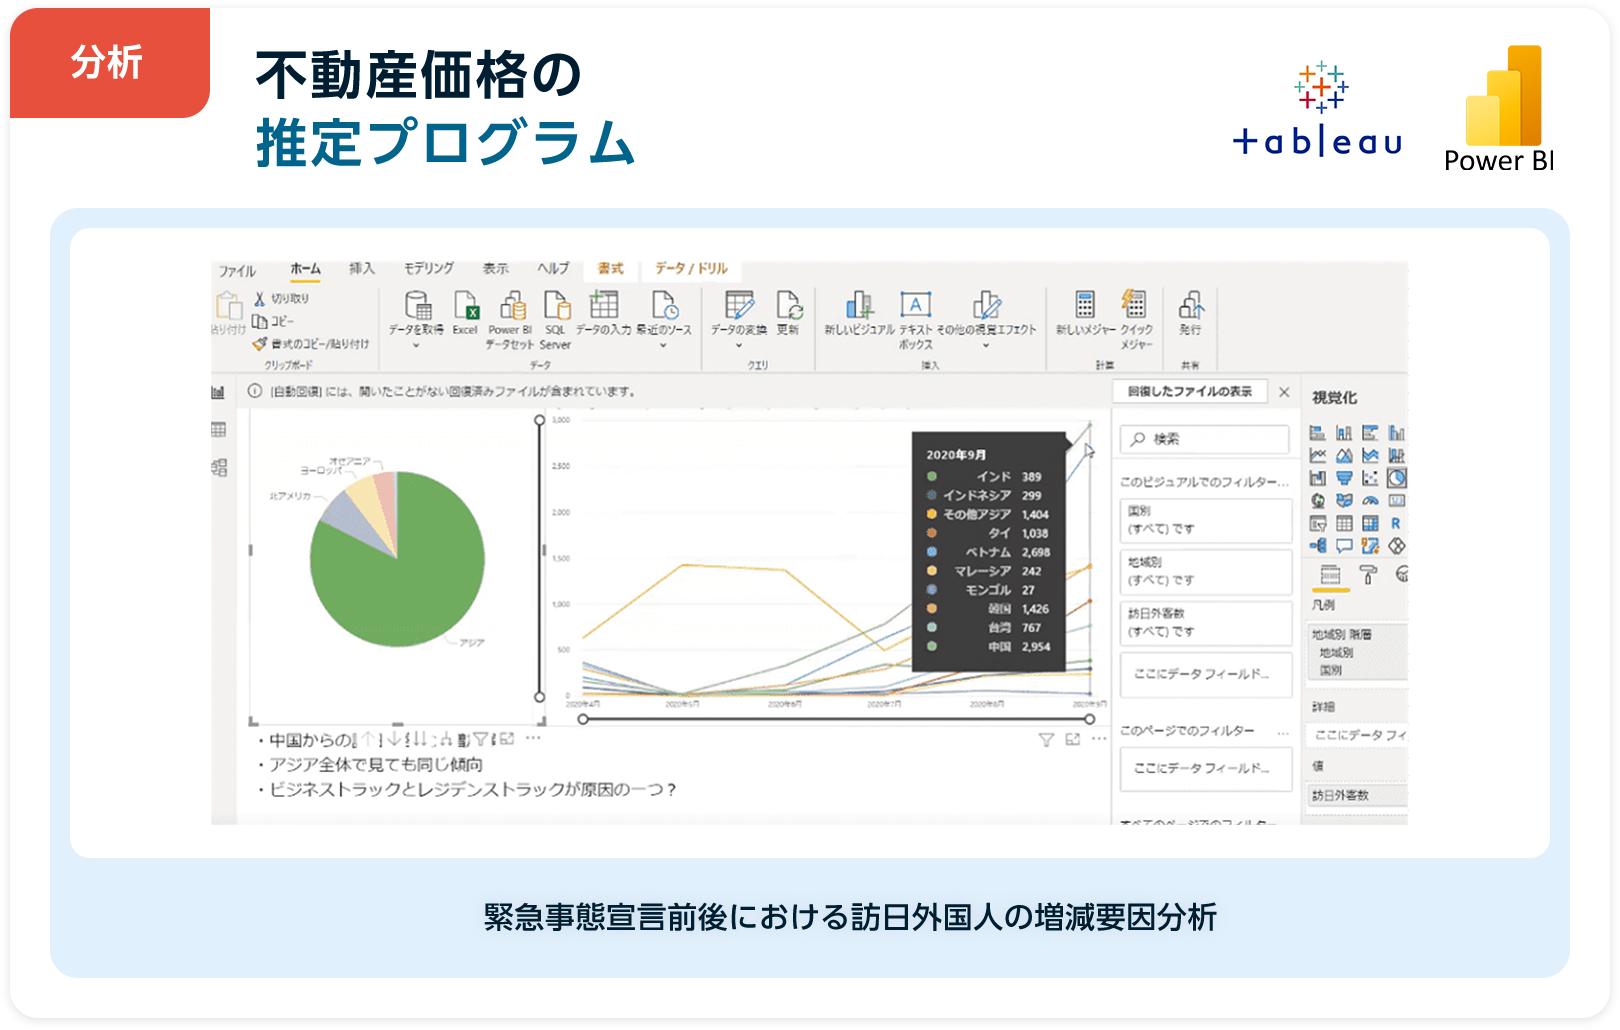
Task: Click 回復したファイルの表示 button
Action: [x=1190, y=392]
